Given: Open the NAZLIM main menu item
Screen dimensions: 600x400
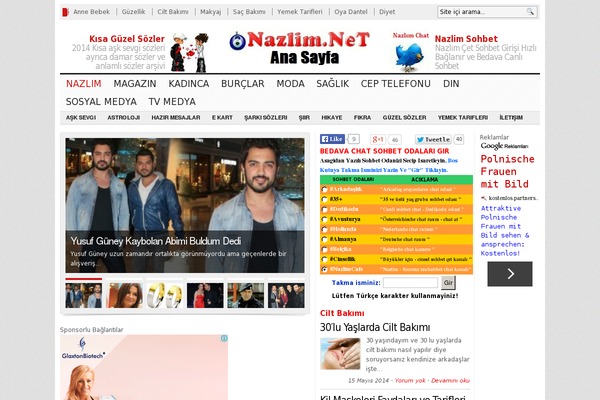Looking at the screenshot, I should [83, 83].
